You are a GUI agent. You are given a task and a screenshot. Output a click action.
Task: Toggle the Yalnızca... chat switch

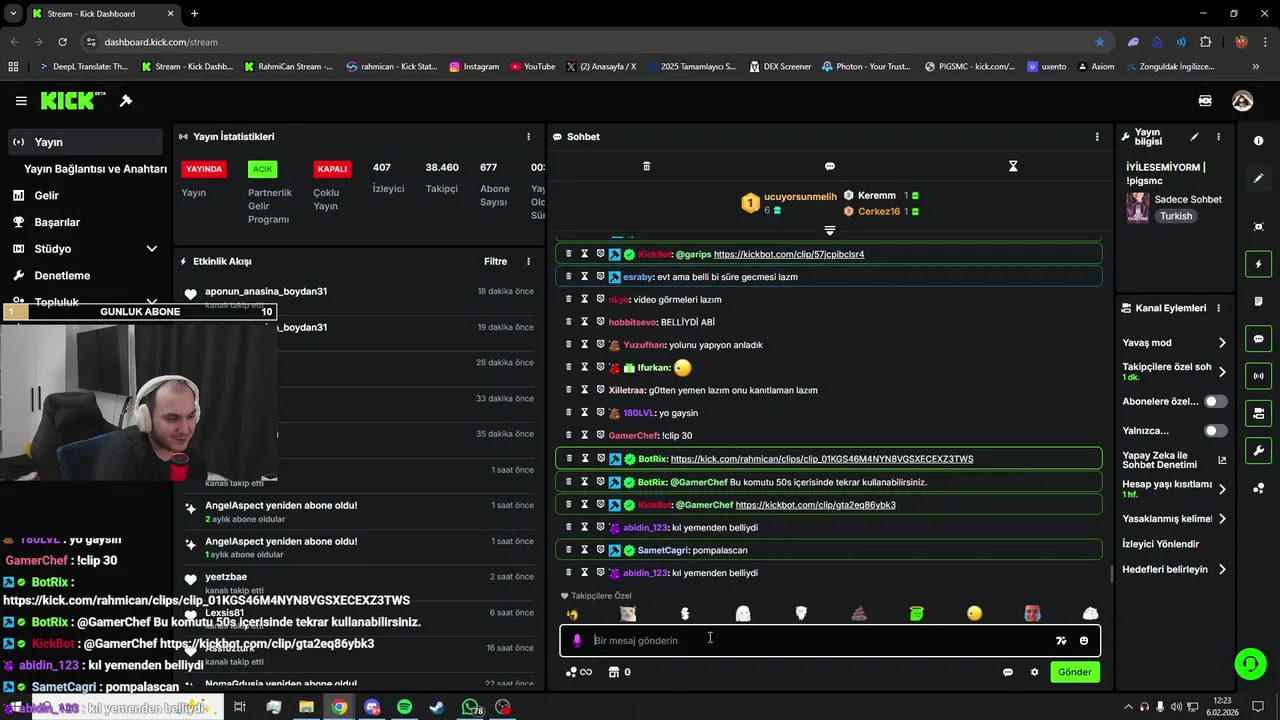pyautogui.click(x=1215, y=431)
